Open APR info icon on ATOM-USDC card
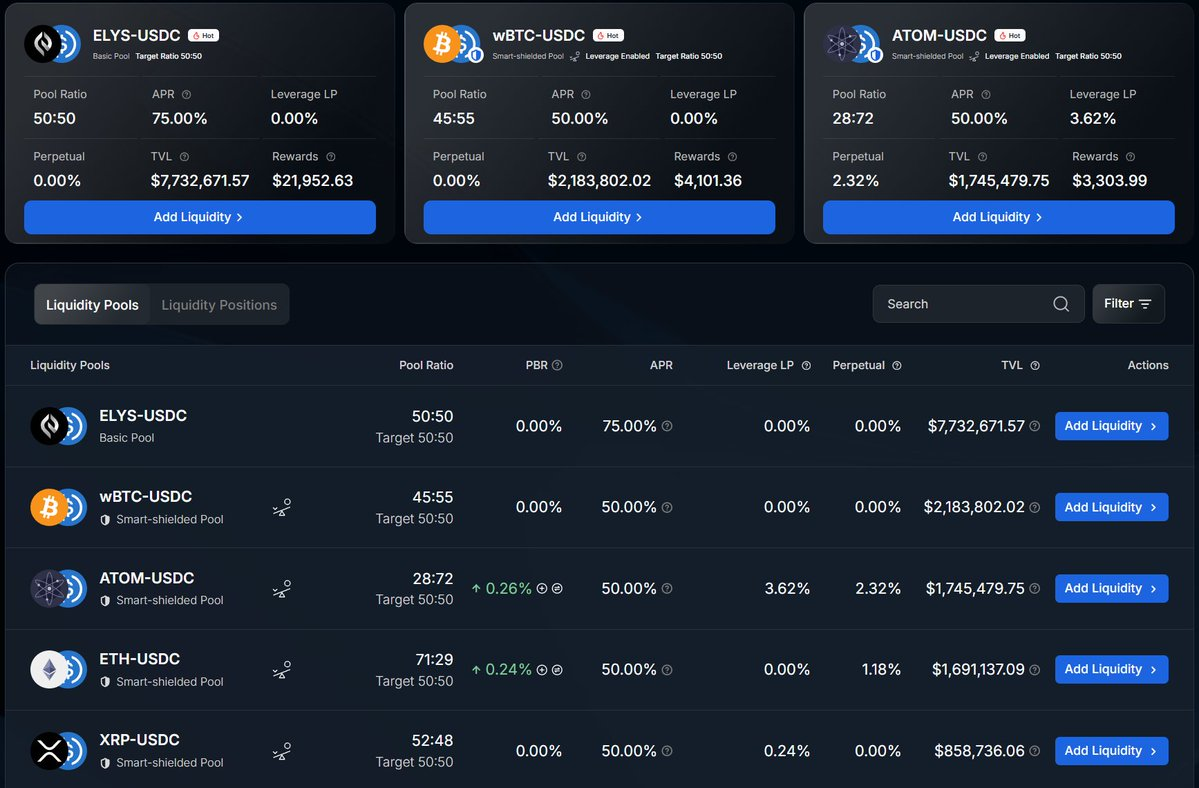 [x=986, y=95]
